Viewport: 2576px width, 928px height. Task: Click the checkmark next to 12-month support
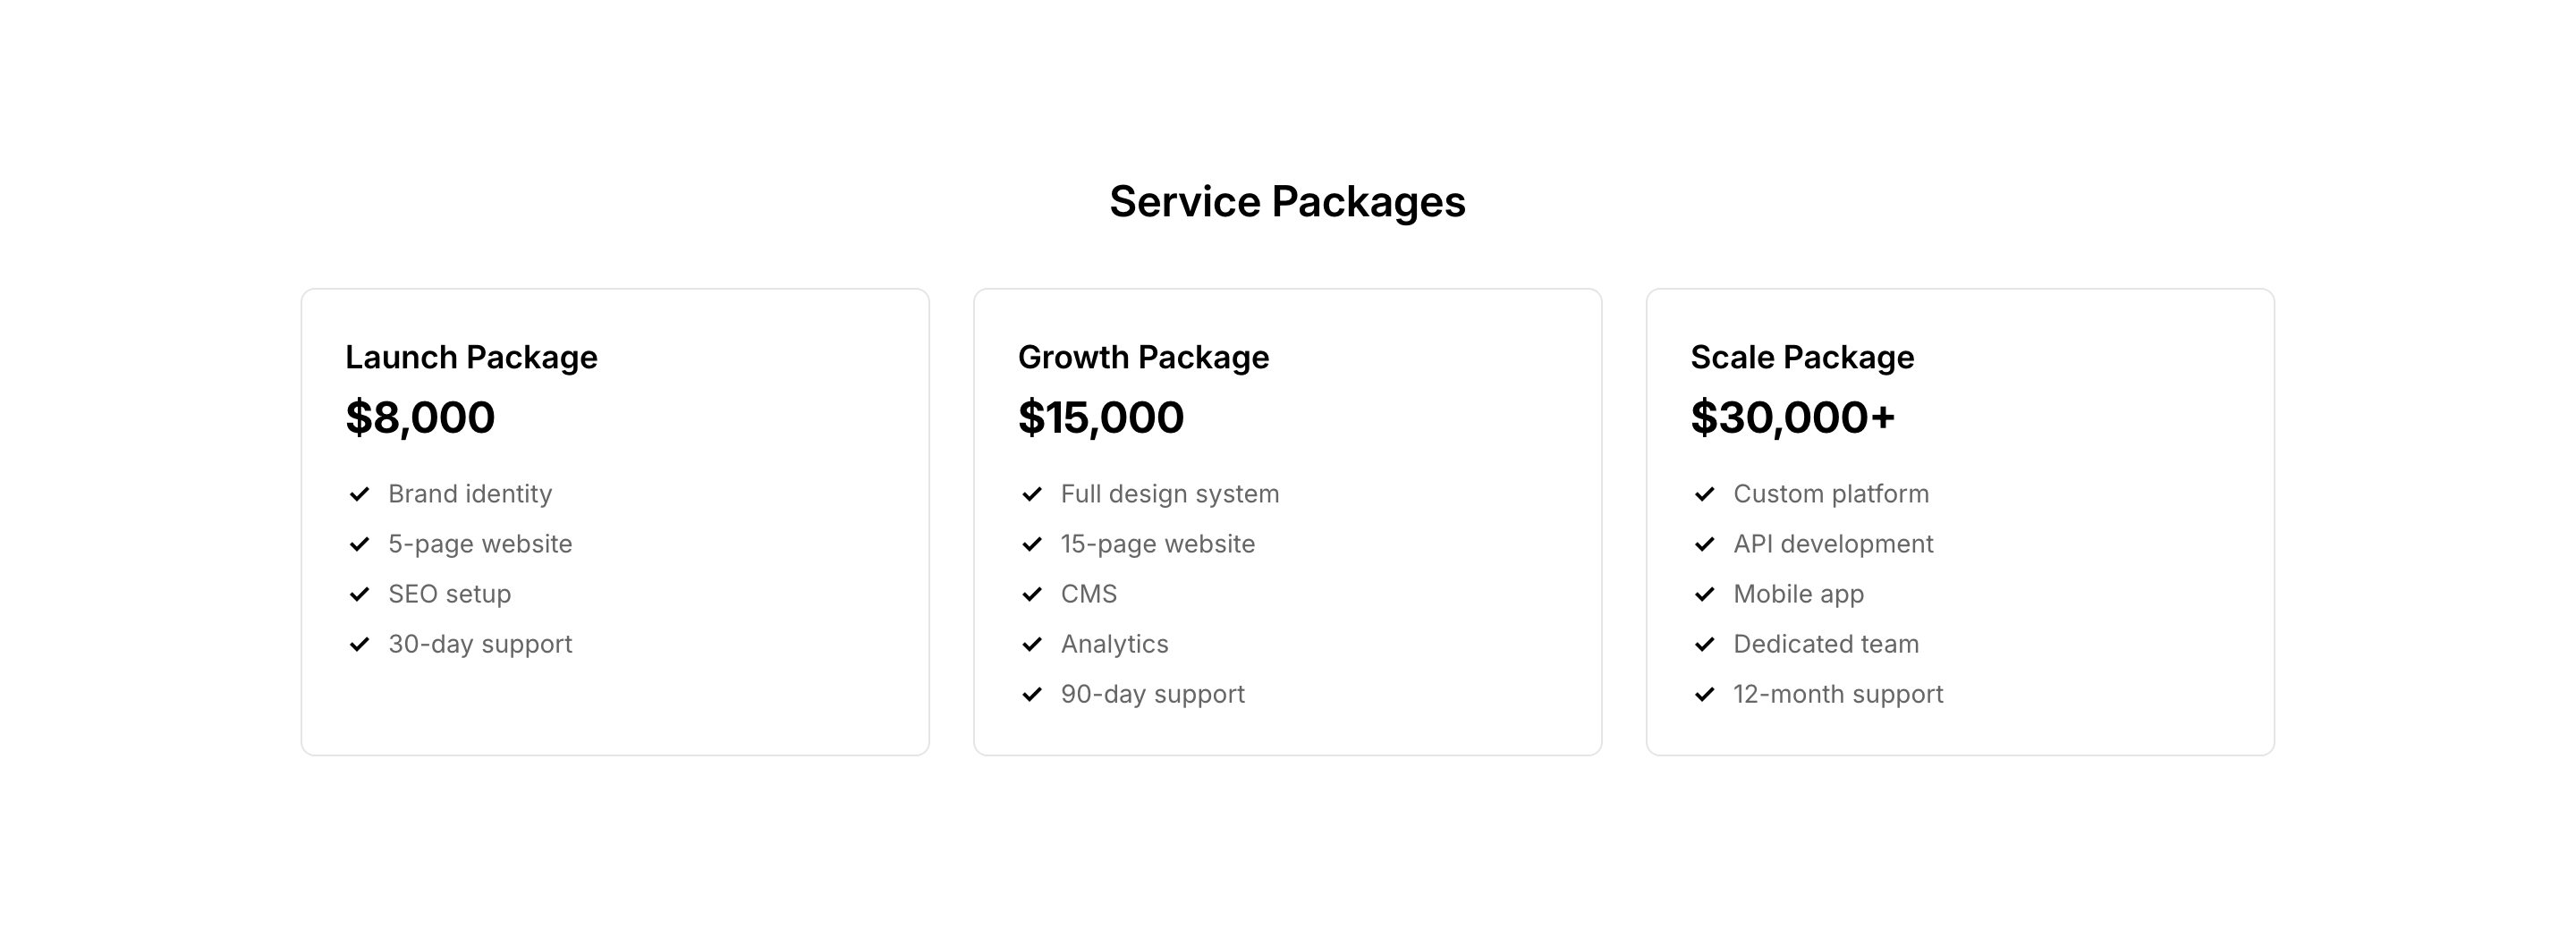click(1705, 694)
